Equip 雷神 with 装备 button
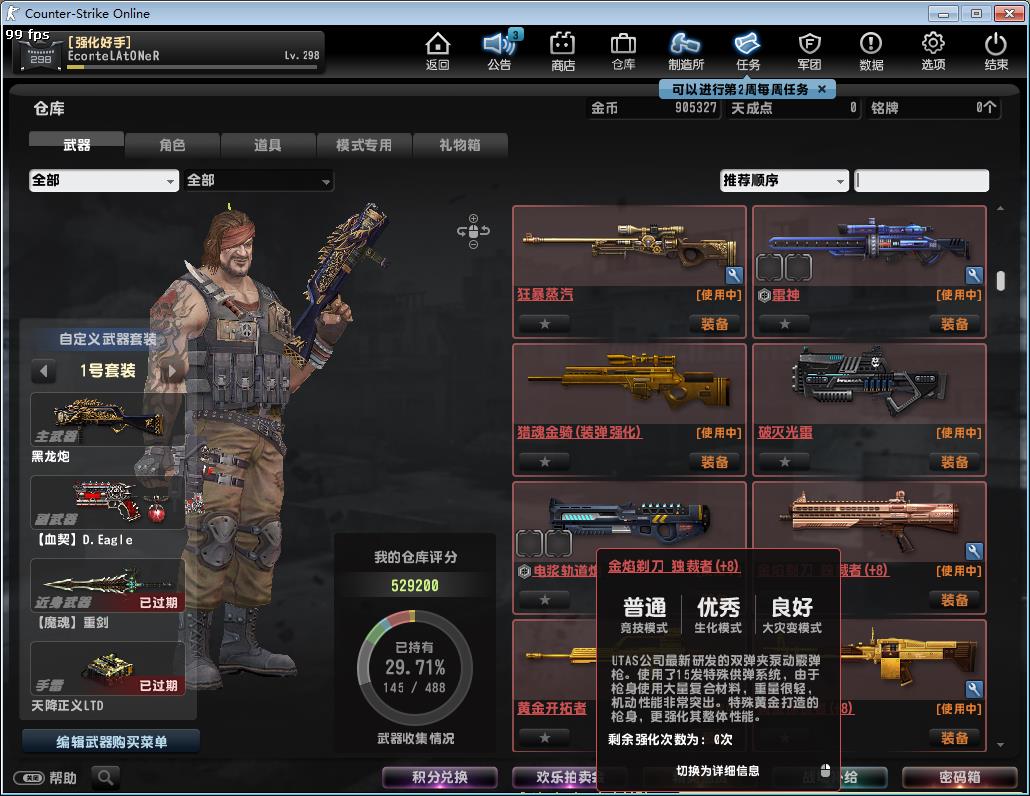 (954, 324)
